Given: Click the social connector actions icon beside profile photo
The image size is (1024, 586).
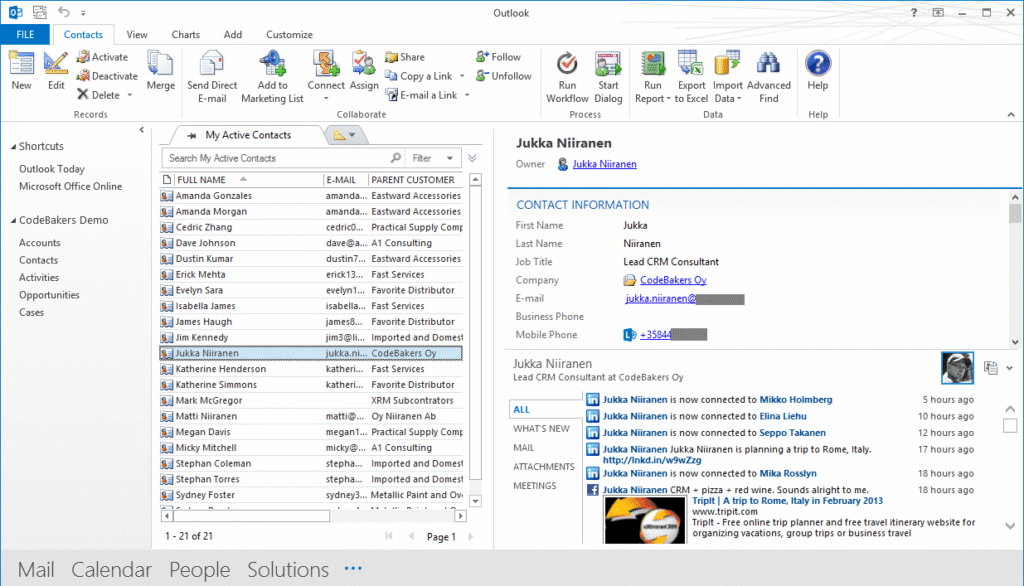Looking at the screenshot, I should 991,368.
